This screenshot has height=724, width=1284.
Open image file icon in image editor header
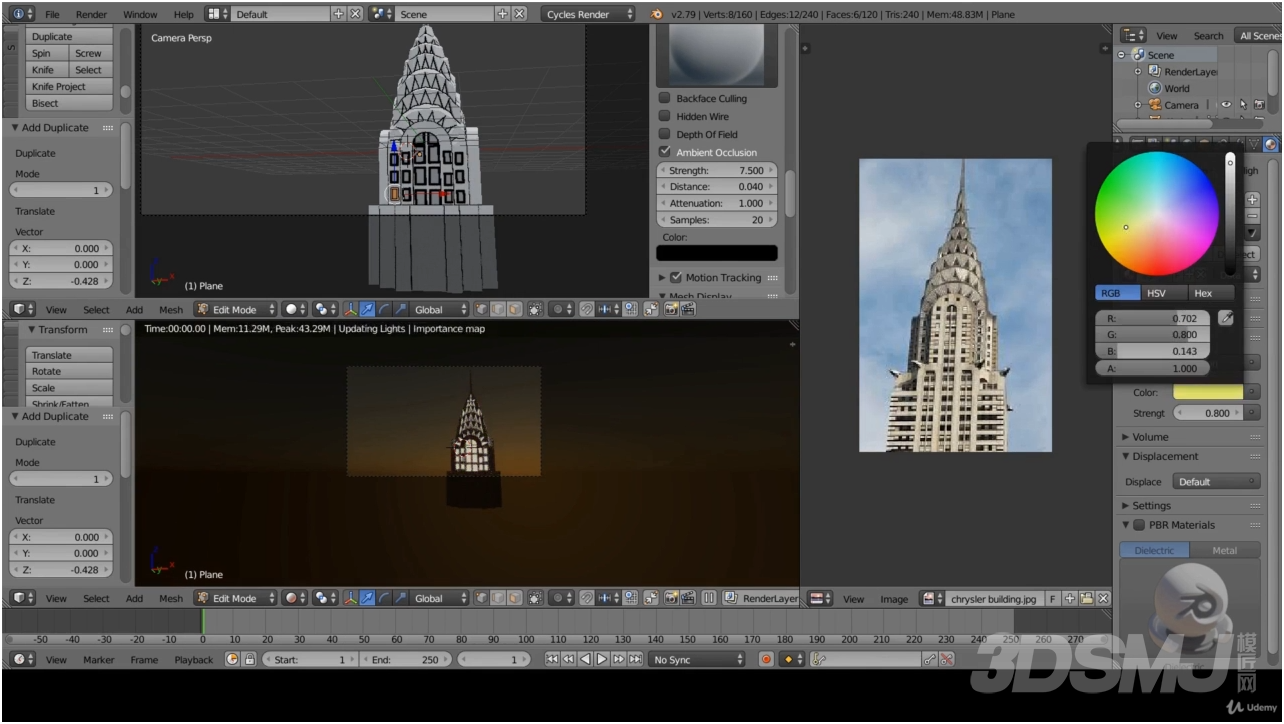click(1086, 599)
